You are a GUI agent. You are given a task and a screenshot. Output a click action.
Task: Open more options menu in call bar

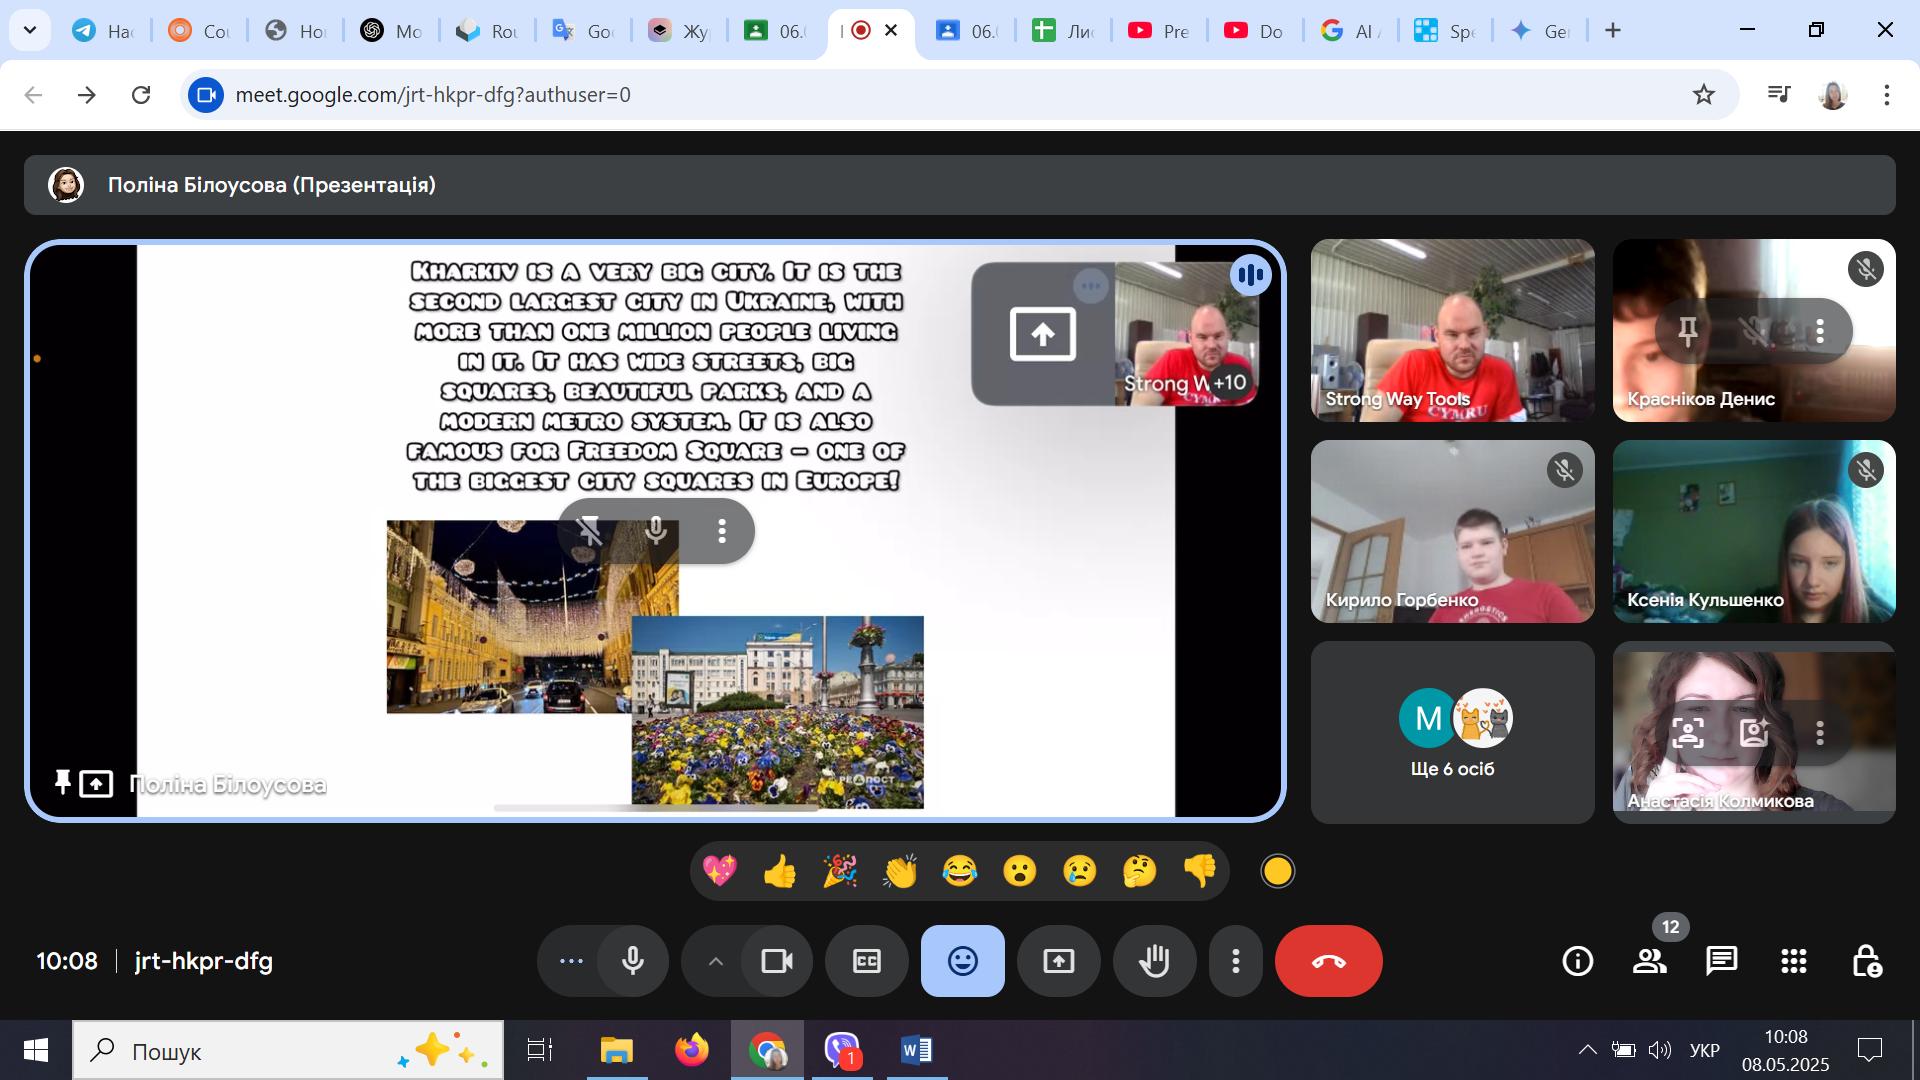(1236, 961)
